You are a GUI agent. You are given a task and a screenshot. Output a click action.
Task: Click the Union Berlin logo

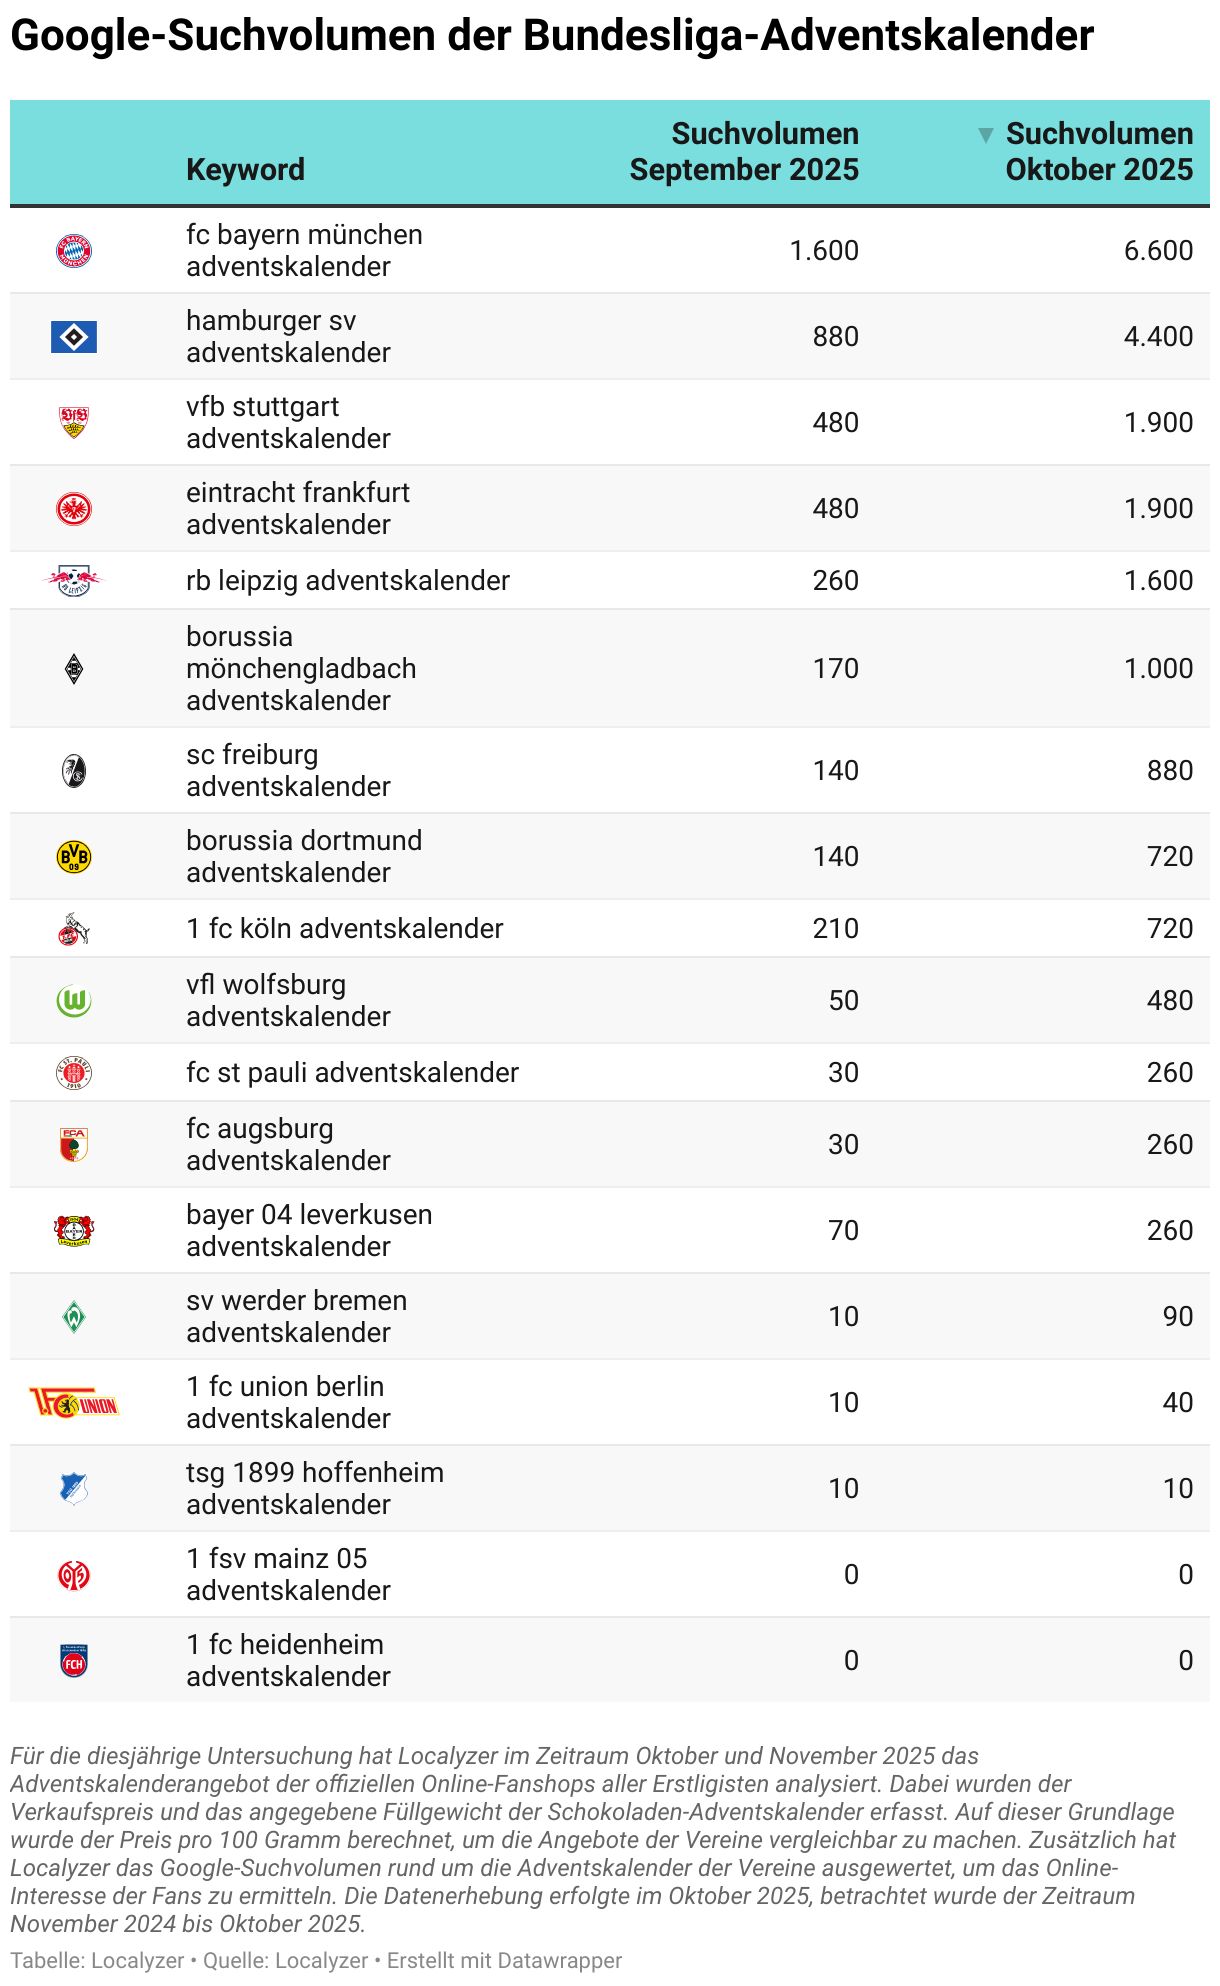[x=74, y=1403]
